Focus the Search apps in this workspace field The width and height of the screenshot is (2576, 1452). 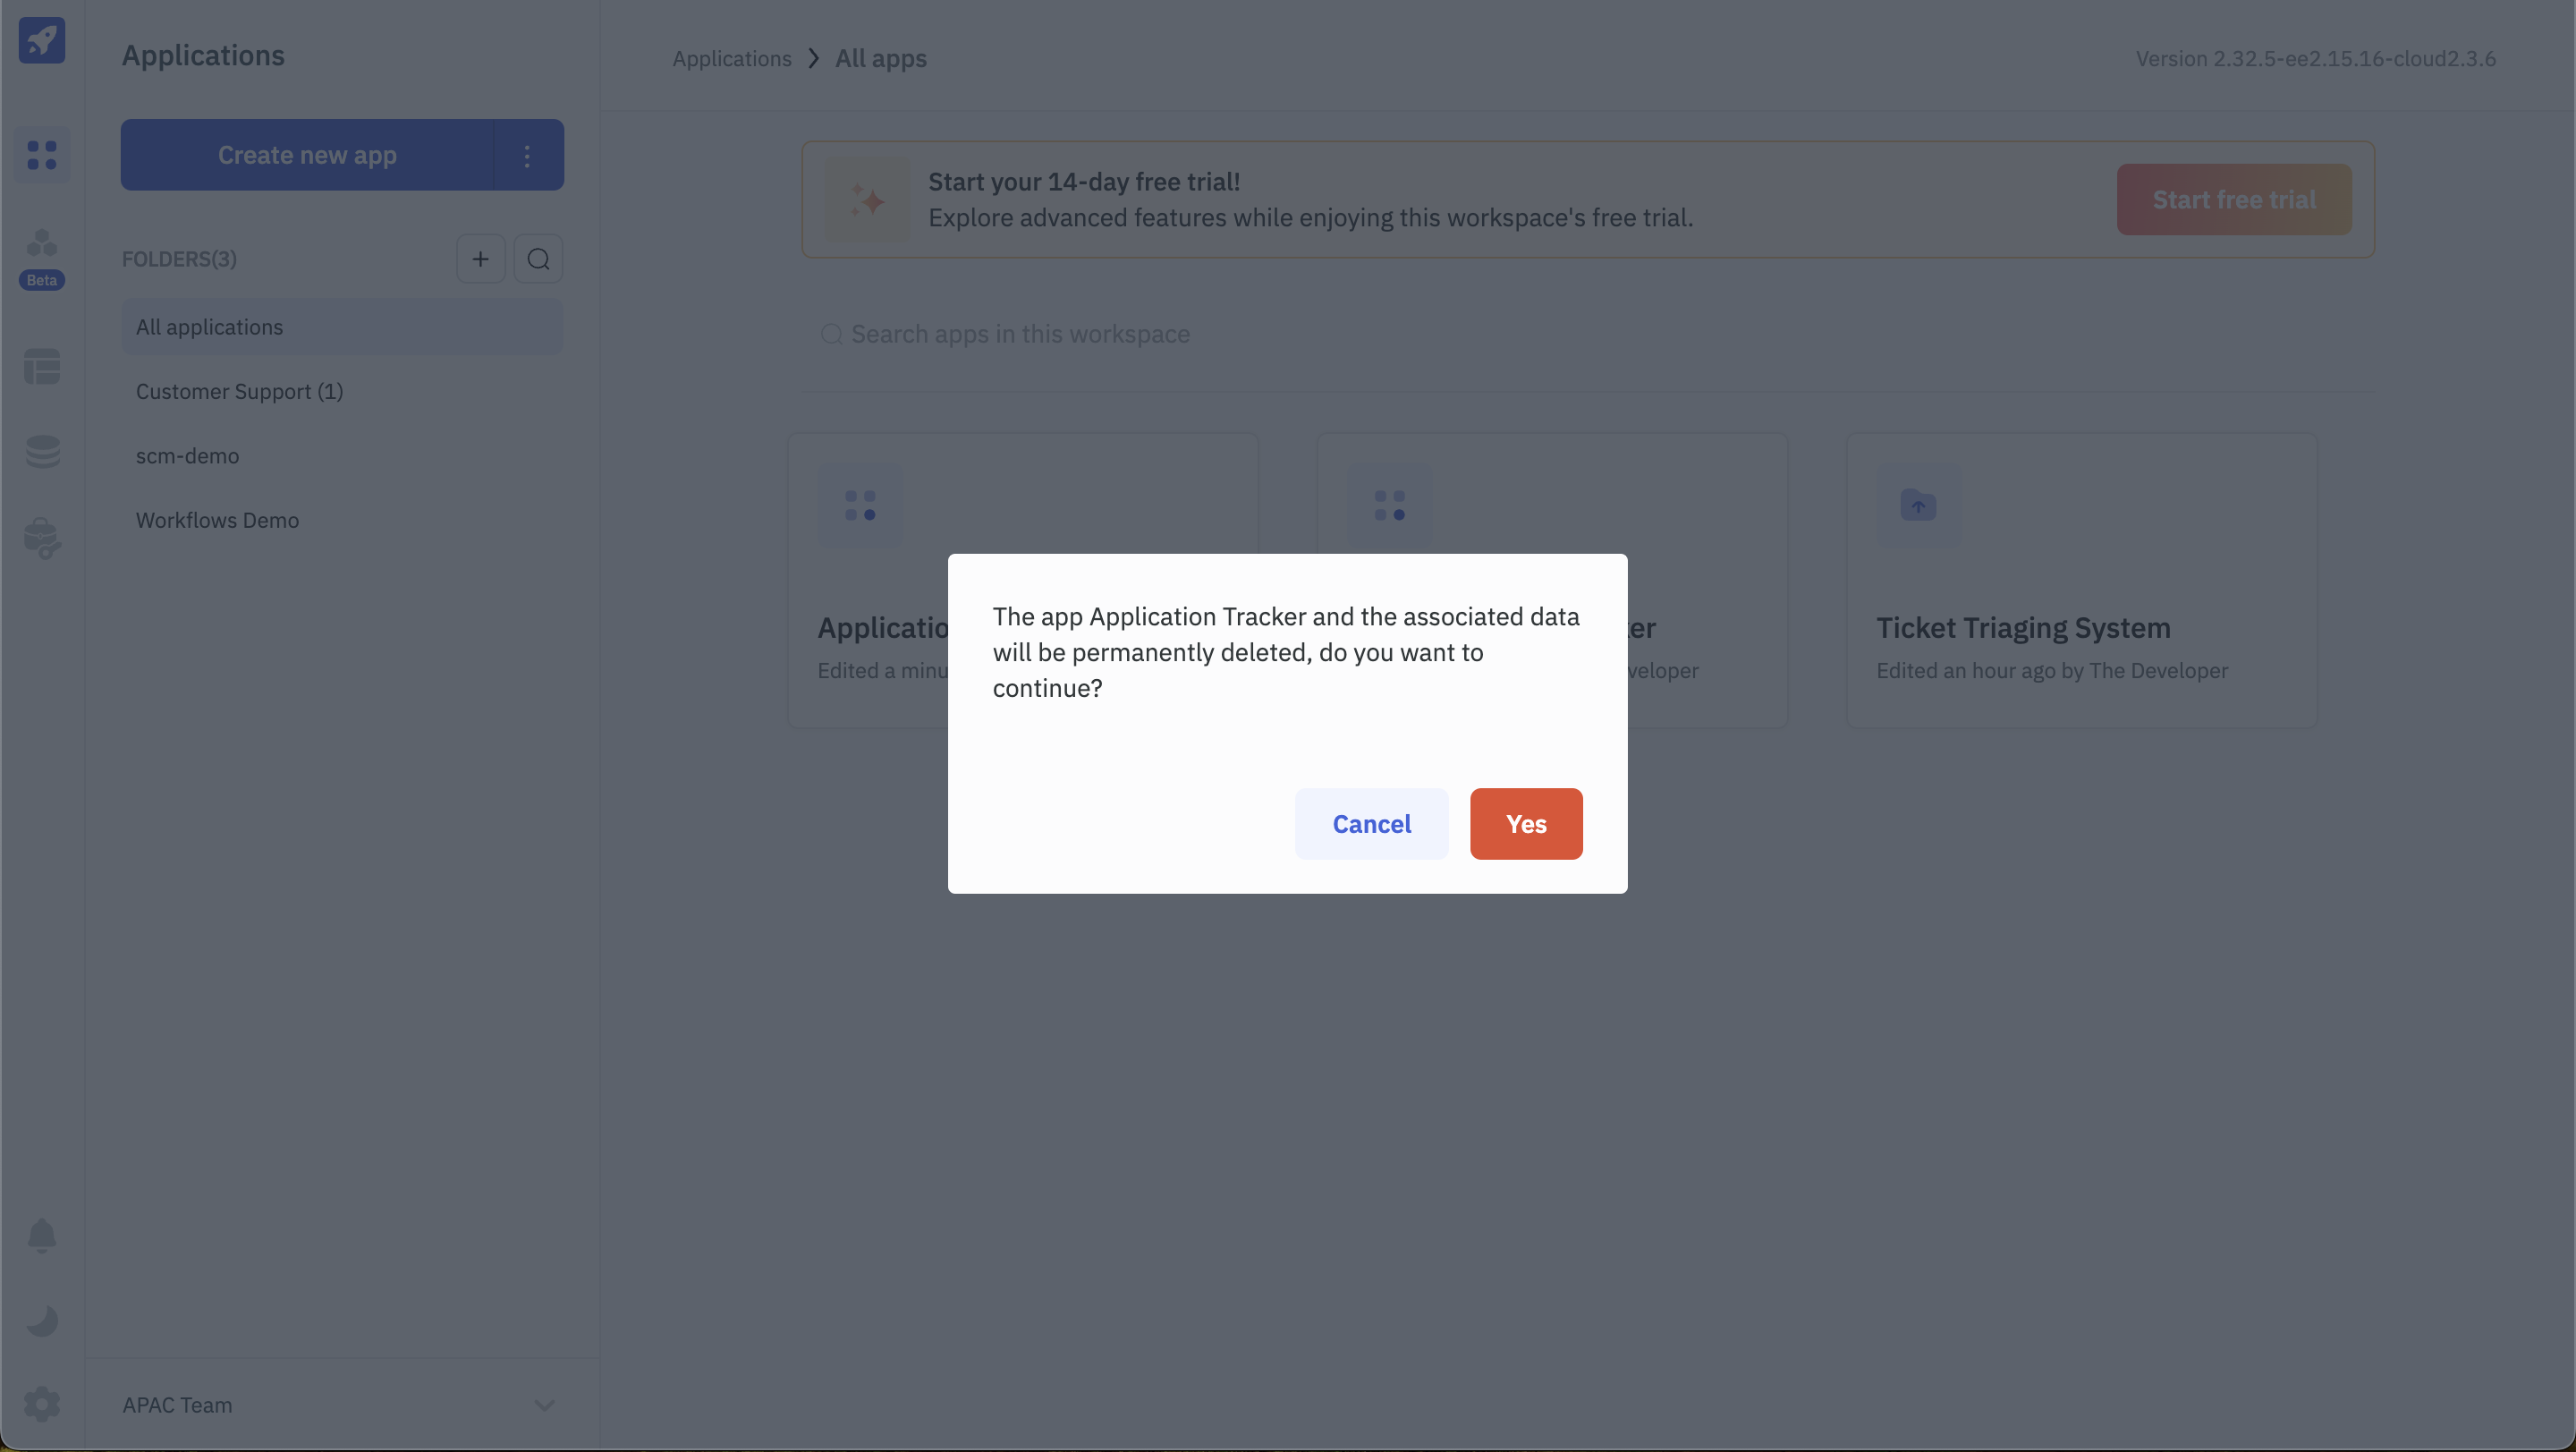[1587, 334]
